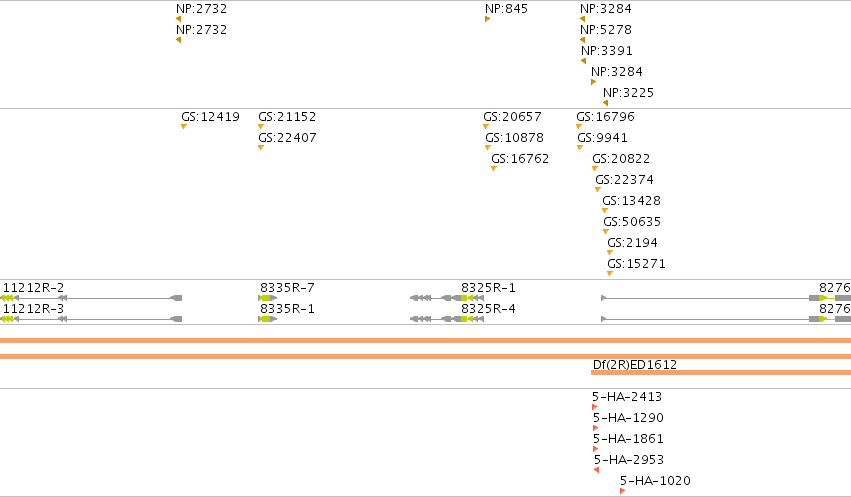Select the GS:9941 insertion label

point(602,137)
